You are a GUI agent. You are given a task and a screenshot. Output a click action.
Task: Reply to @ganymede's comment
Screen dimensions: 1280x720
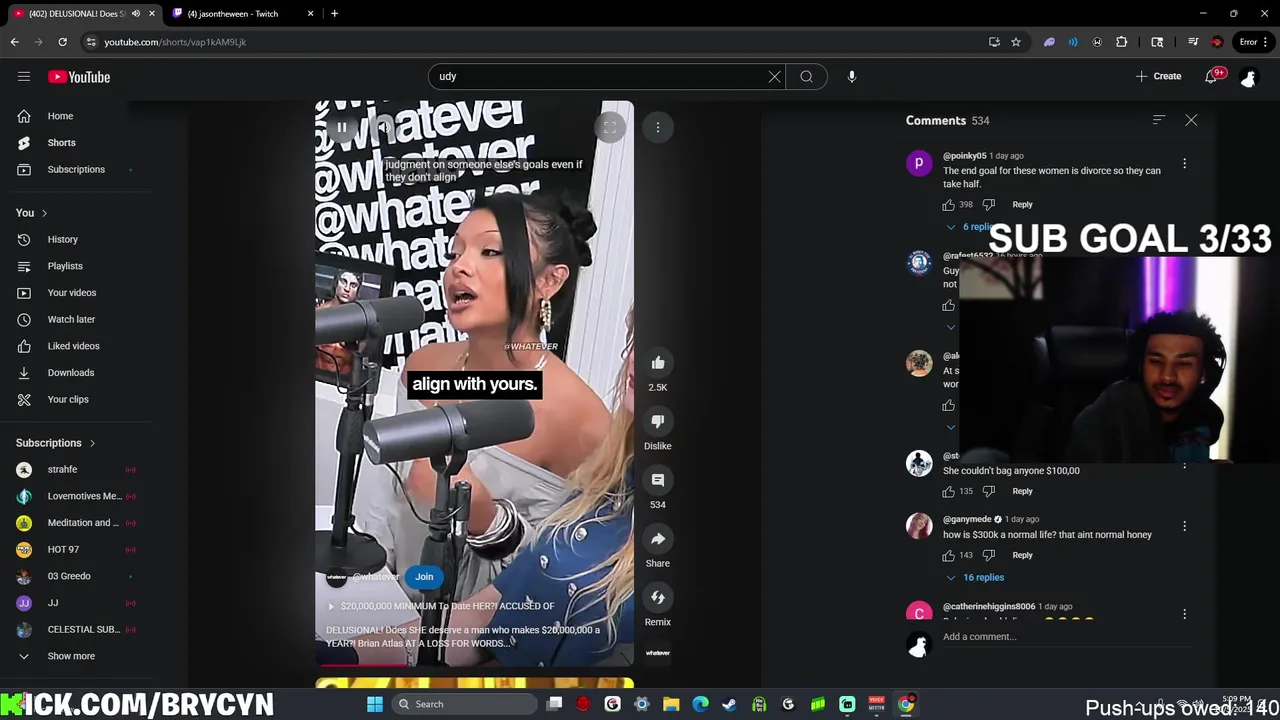(x=1022, y=555)
